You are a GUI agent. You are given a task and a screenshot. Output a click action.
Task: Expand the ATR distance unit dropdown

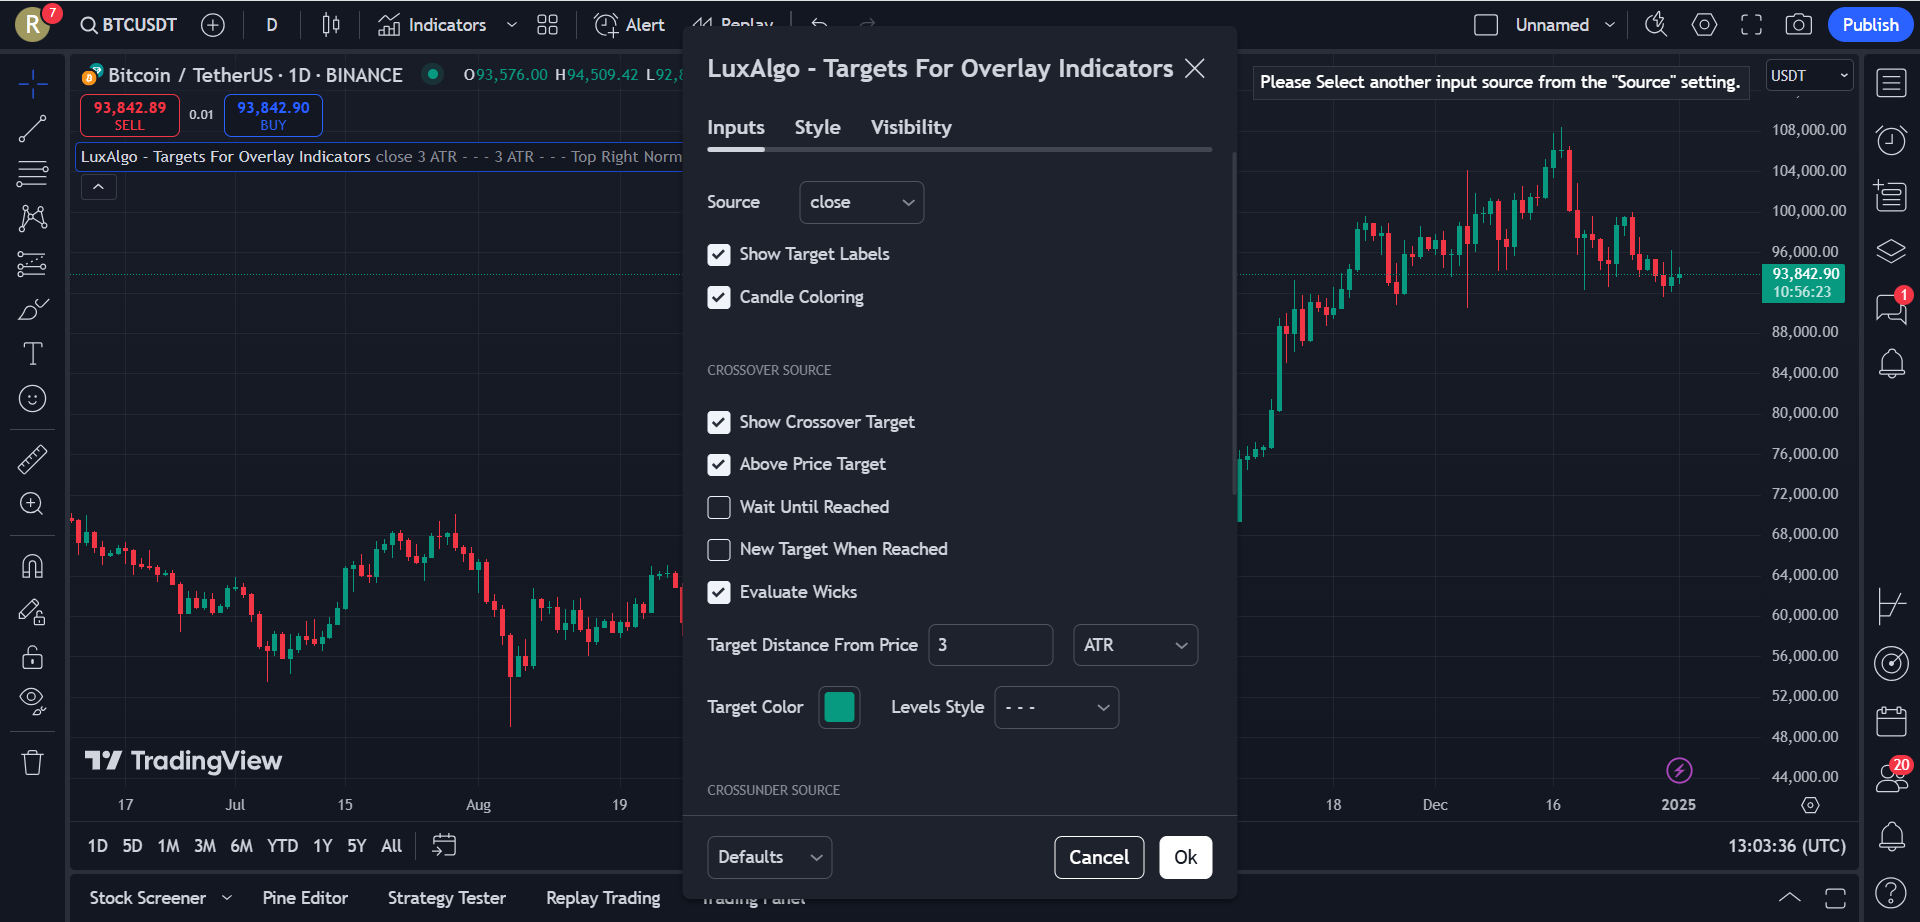point(1134,646)
